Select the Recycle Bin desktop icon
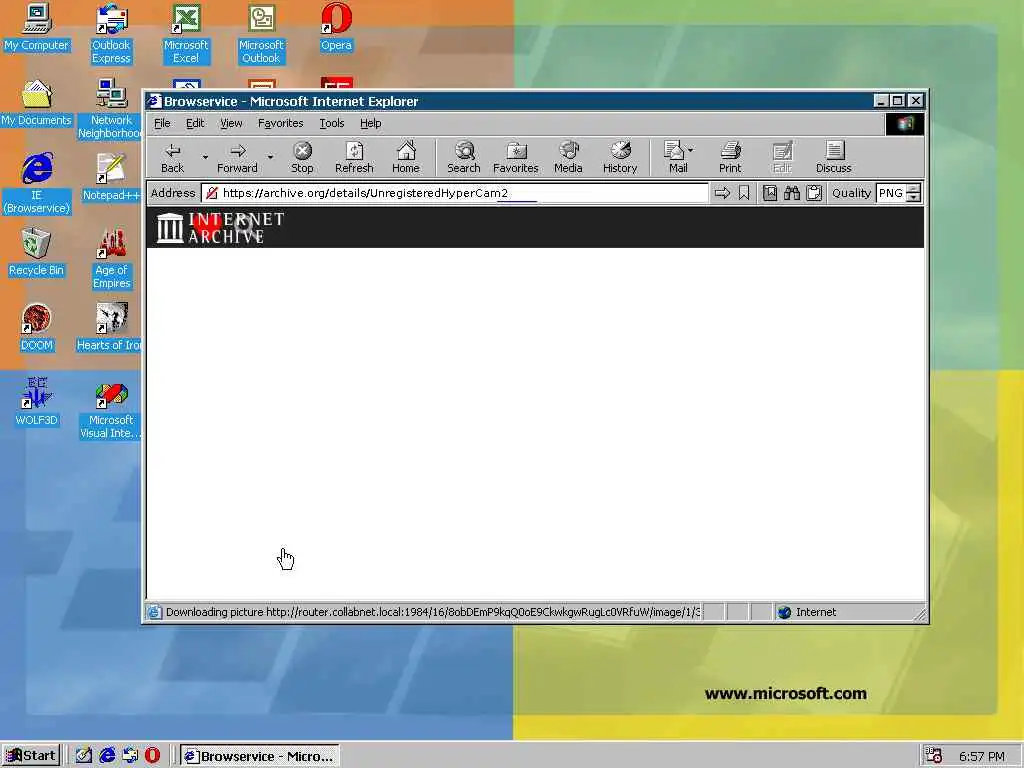This screenshot has width=1024, height=768. pyautogui.click(x=37, y=253)
